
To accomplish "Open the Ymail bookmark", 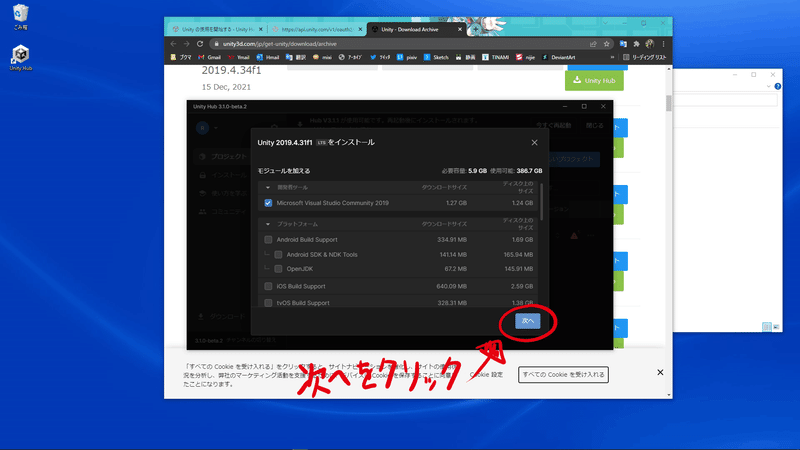I will pos(239,58).
